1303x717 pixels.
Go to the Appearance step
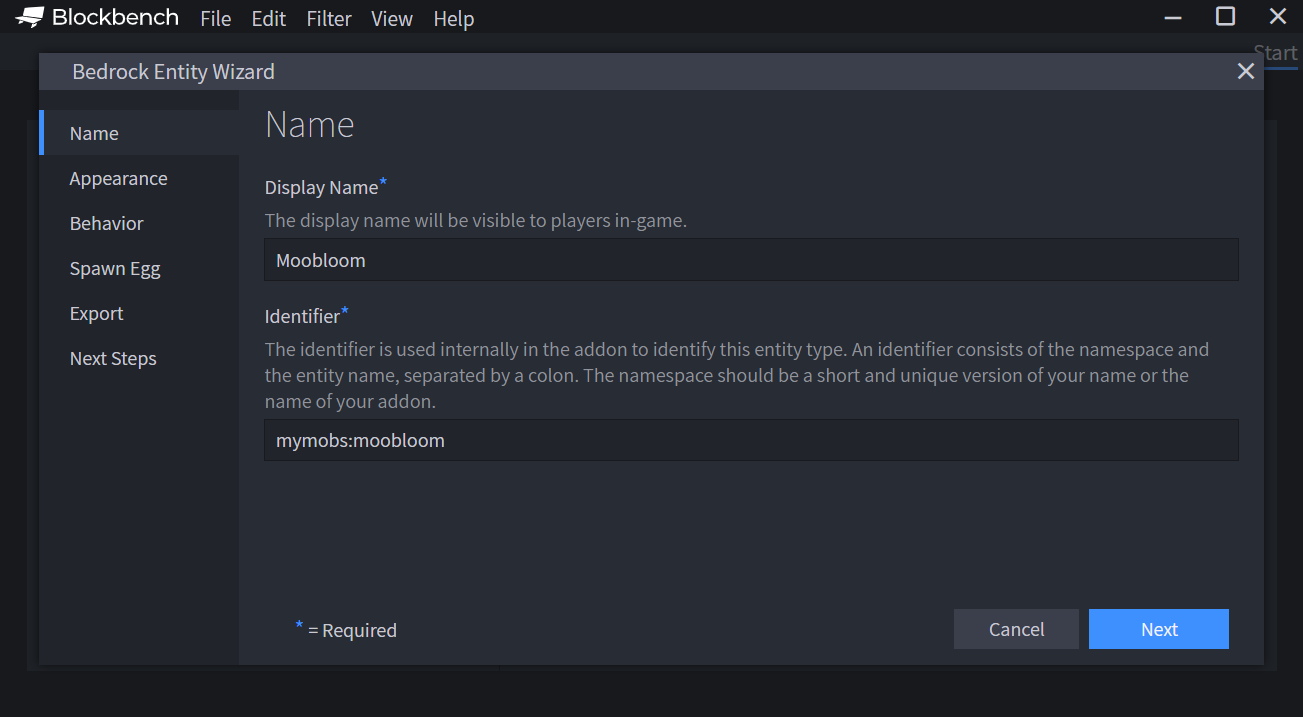coord(118,179)
